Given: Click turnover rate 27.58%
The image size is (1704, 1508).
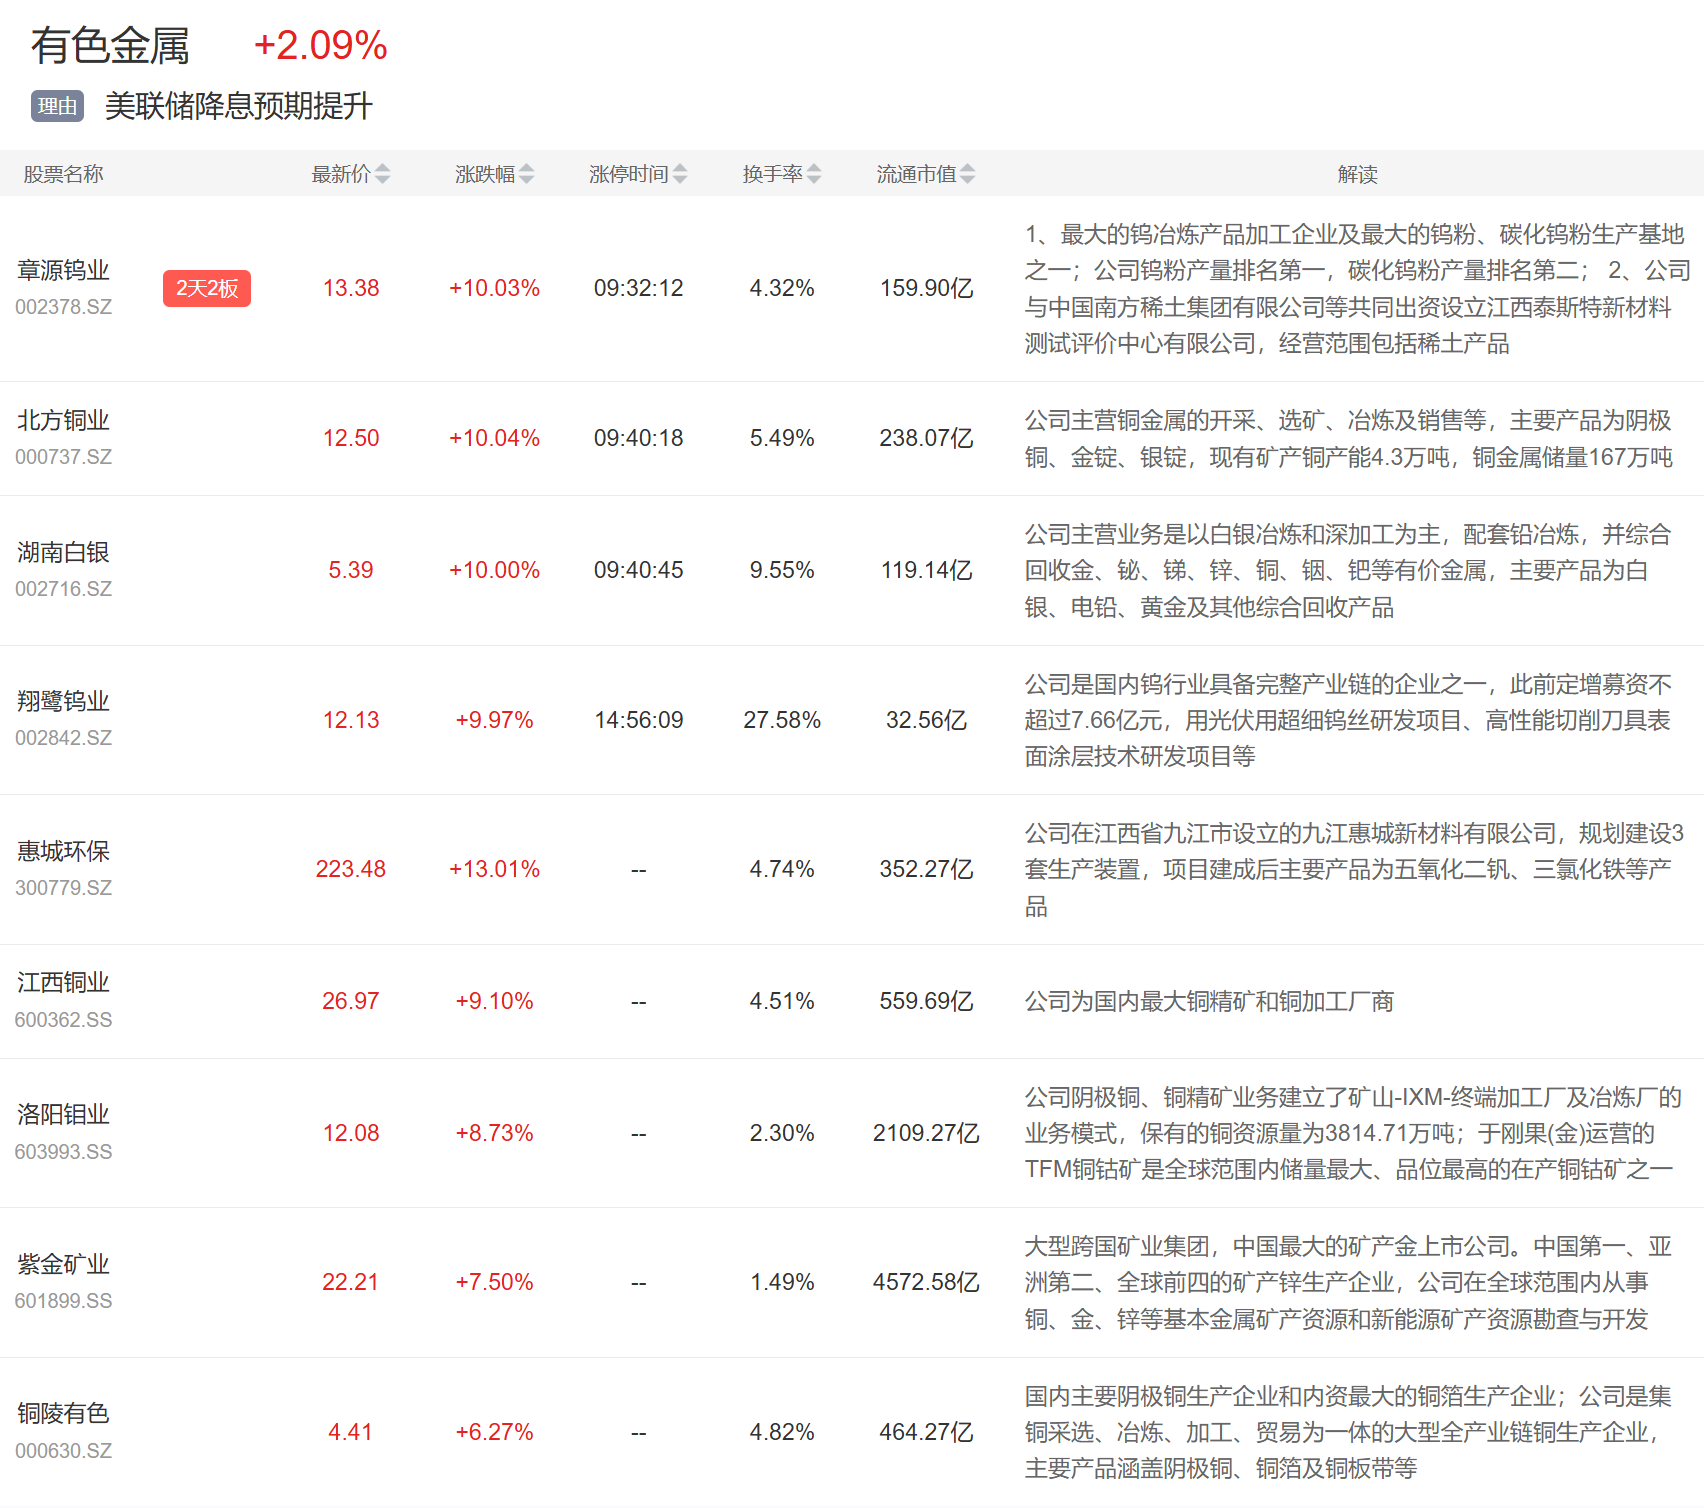Looking at the screenshot, I should point(782,720).
